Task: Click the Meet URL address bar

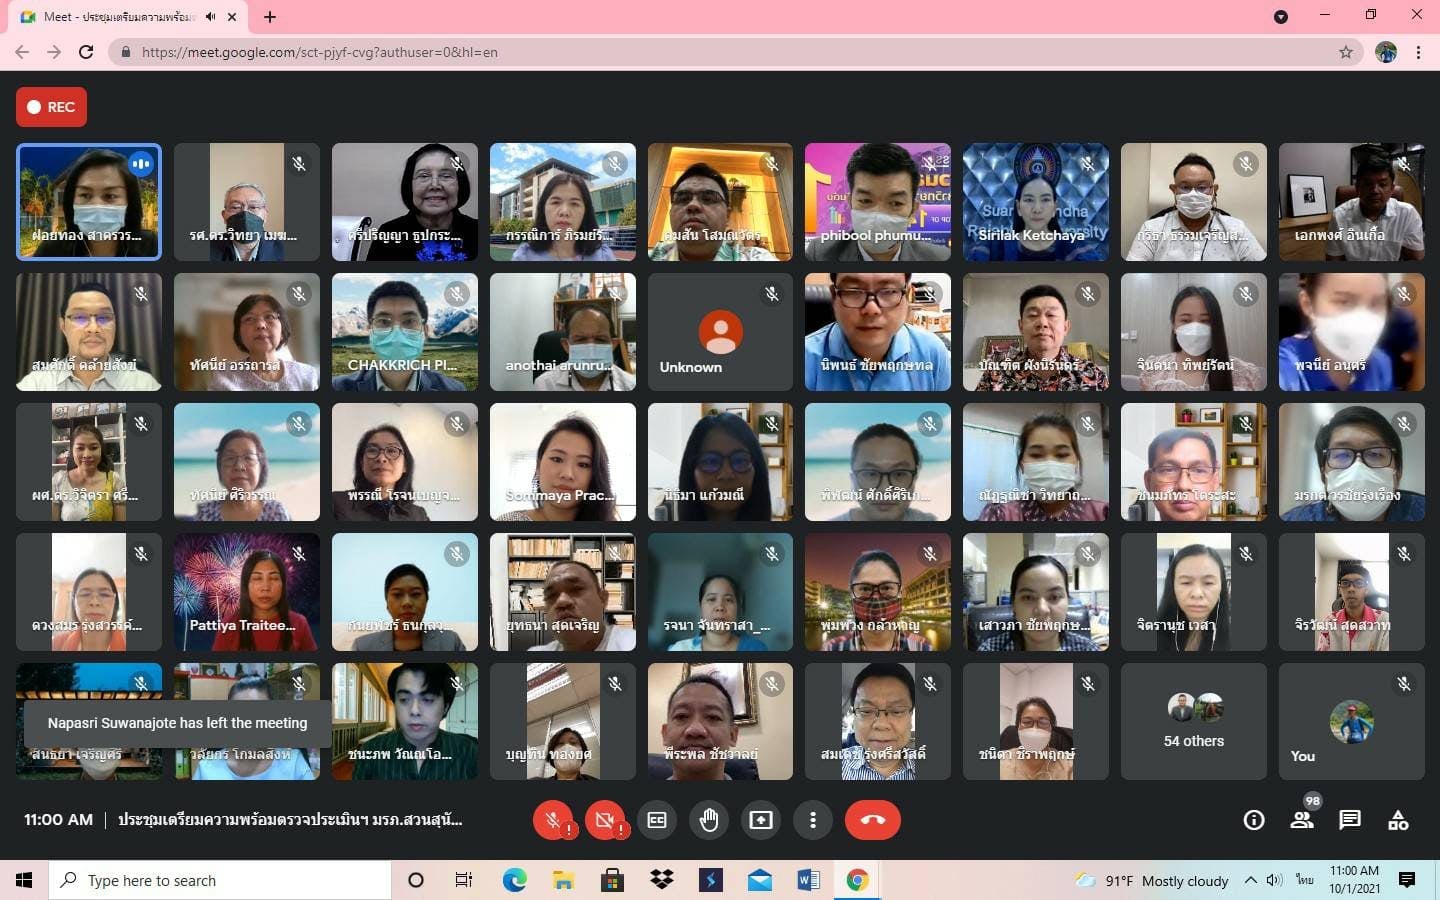Action: tap(700, 52)
